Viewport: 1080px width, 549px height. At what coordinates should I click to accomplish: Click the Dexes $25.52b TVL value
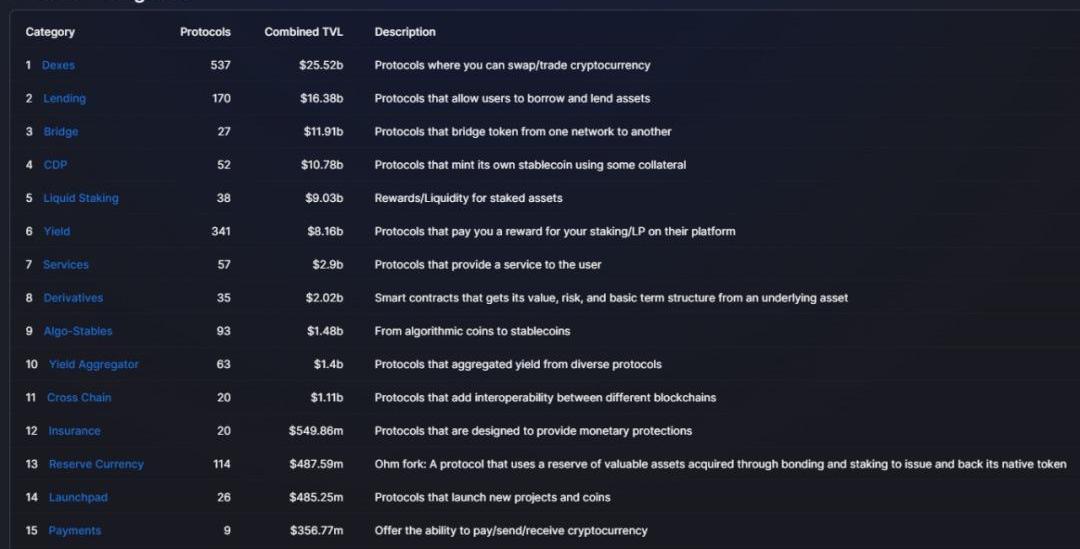[x=321, y=65]
